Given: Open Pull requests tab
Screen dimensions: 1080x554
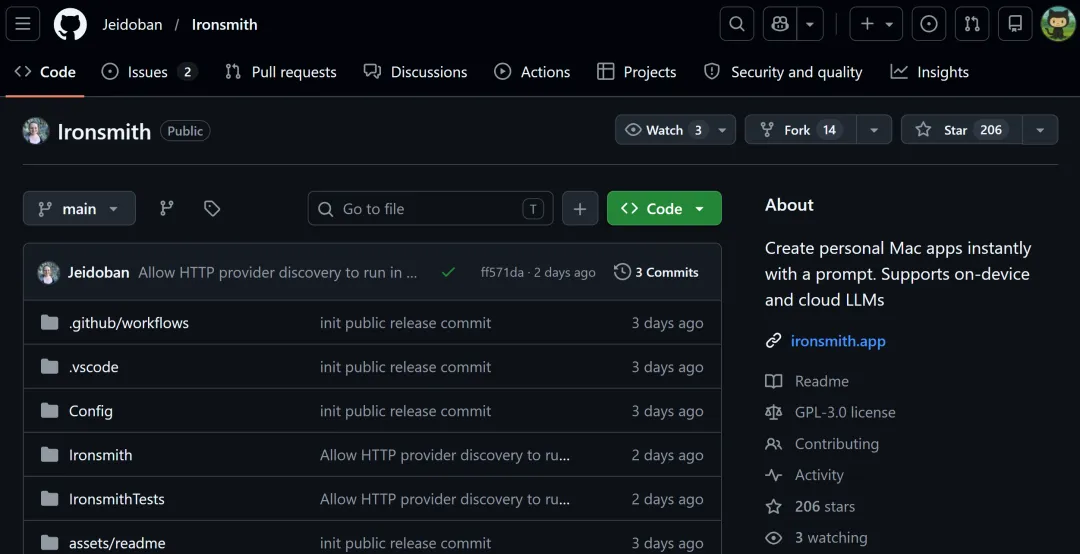Looking at the screenshot, I should (281, 72).
